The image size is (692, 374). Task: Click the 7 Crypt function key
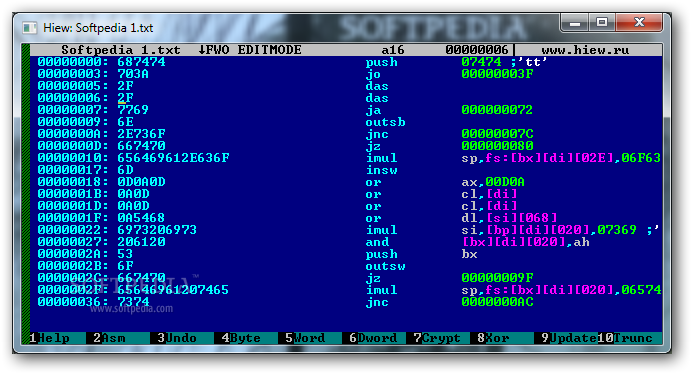[x=437, y=338]
